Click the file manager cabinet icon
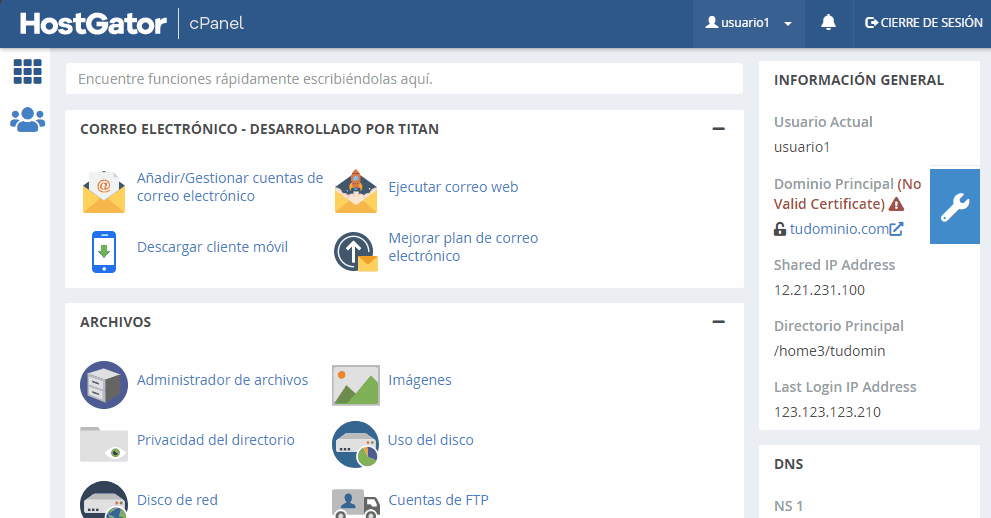The height and width of the screenshot is (518, 991). [x=104, y=385]
